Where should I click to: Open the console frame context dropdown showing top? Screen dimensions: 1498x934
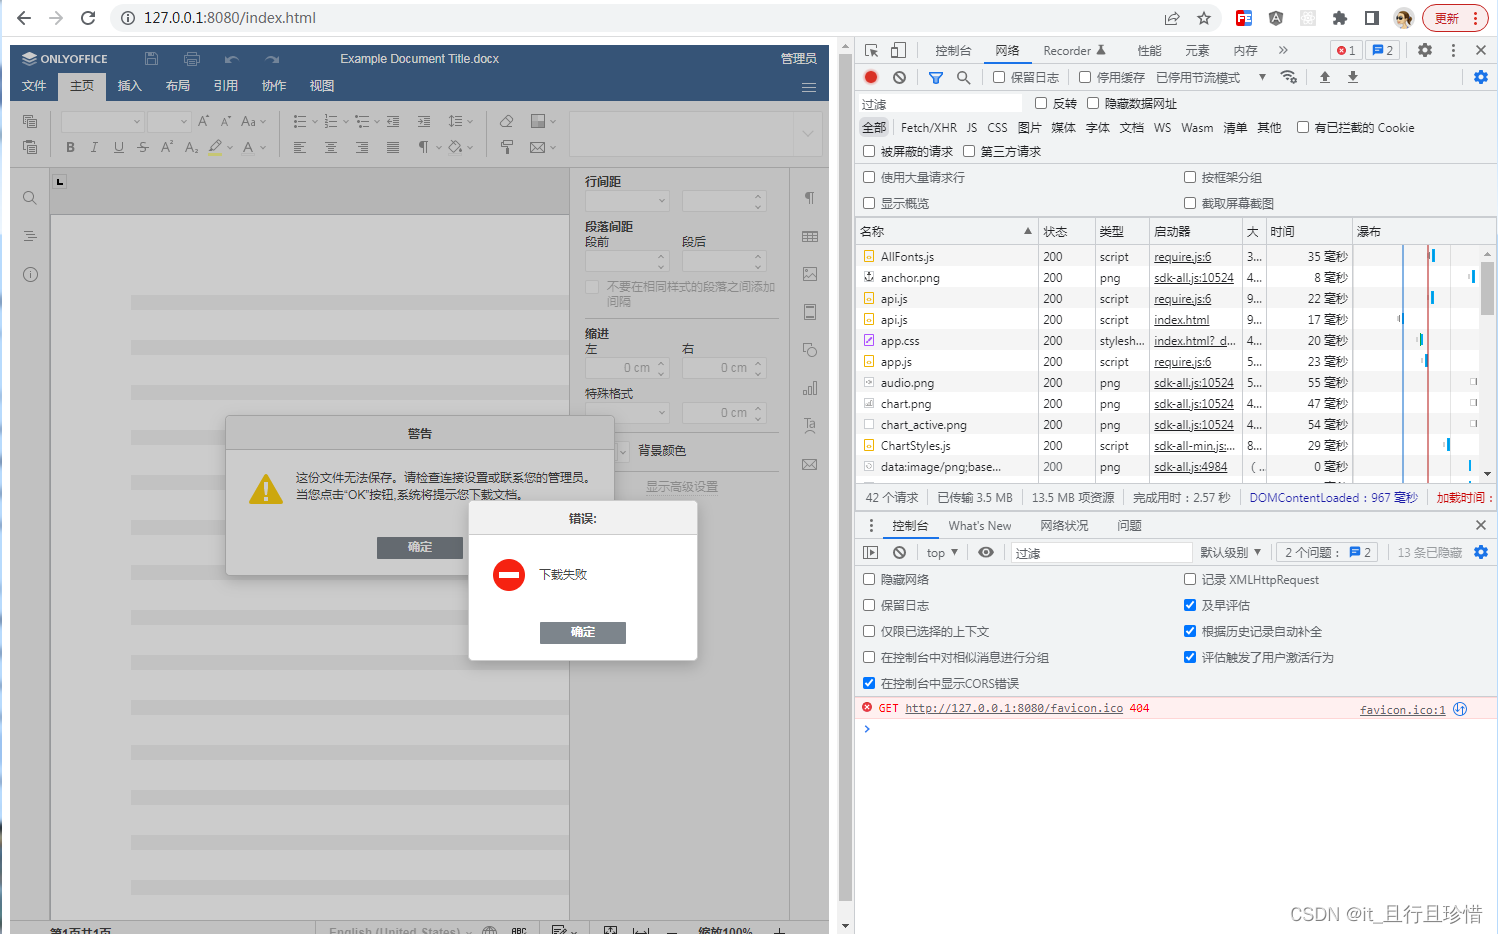point(941,551)
